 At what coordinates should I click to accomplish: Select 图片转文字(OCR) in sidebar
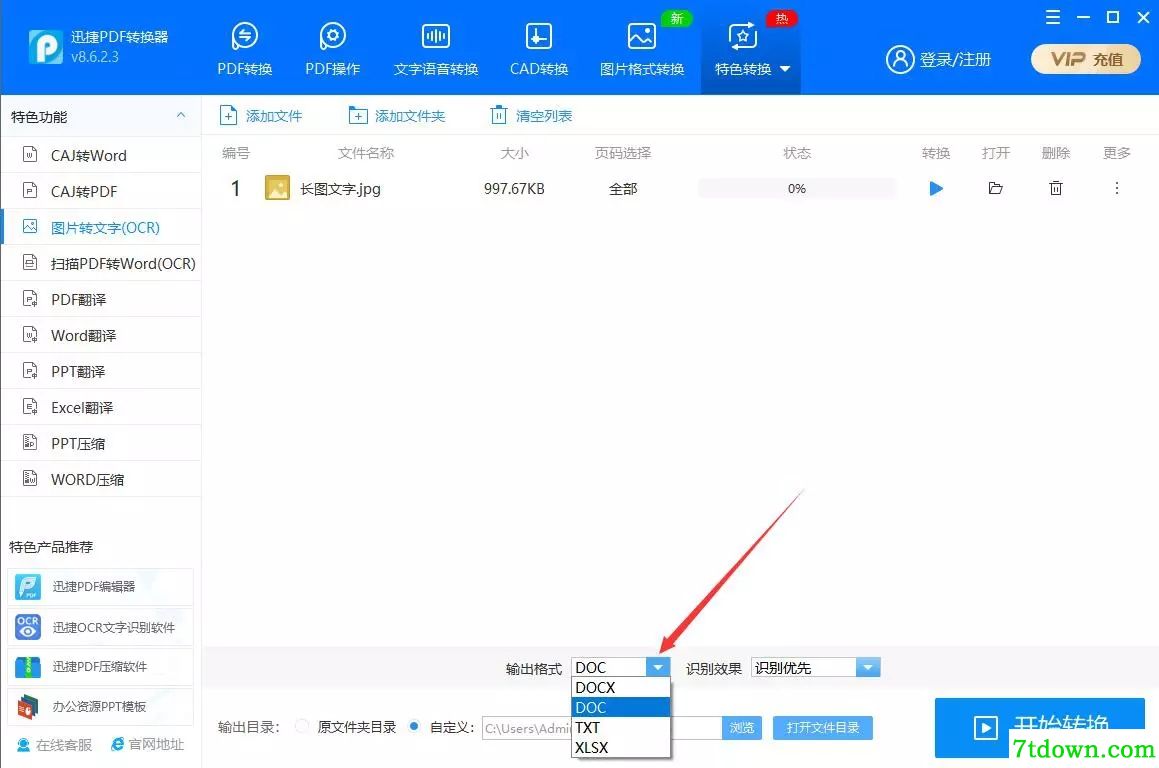[101, 227]
